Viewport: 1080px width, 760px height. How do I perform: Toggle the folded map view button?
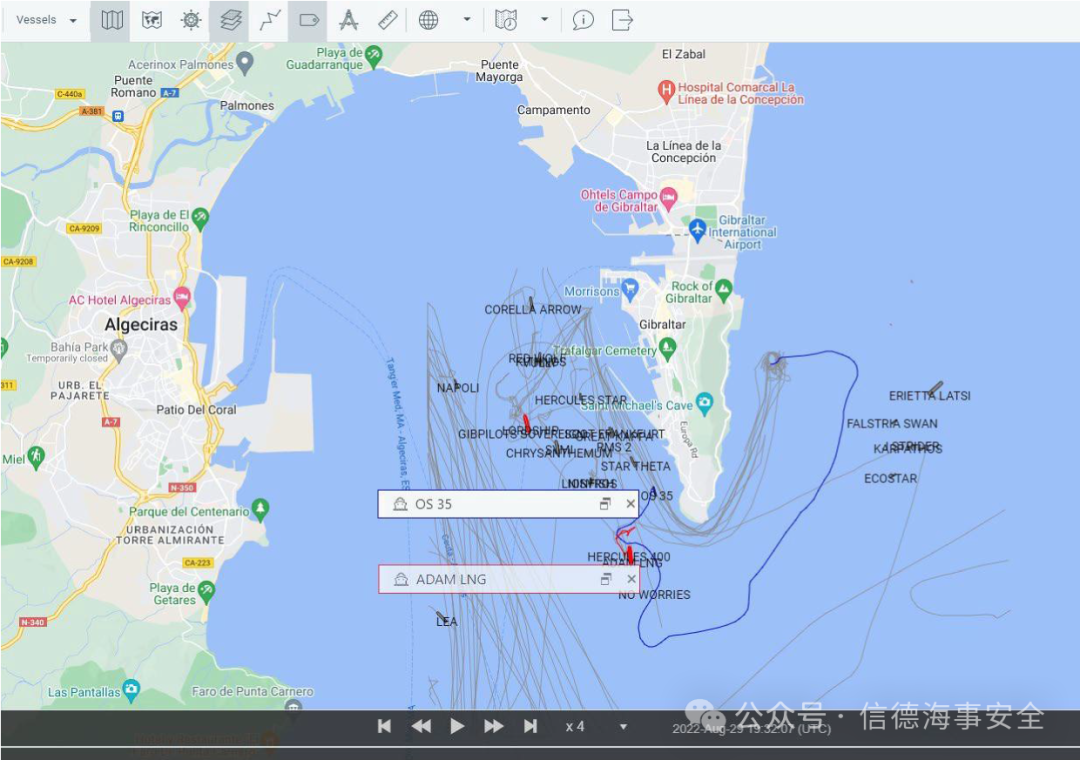tap(112, 20)
